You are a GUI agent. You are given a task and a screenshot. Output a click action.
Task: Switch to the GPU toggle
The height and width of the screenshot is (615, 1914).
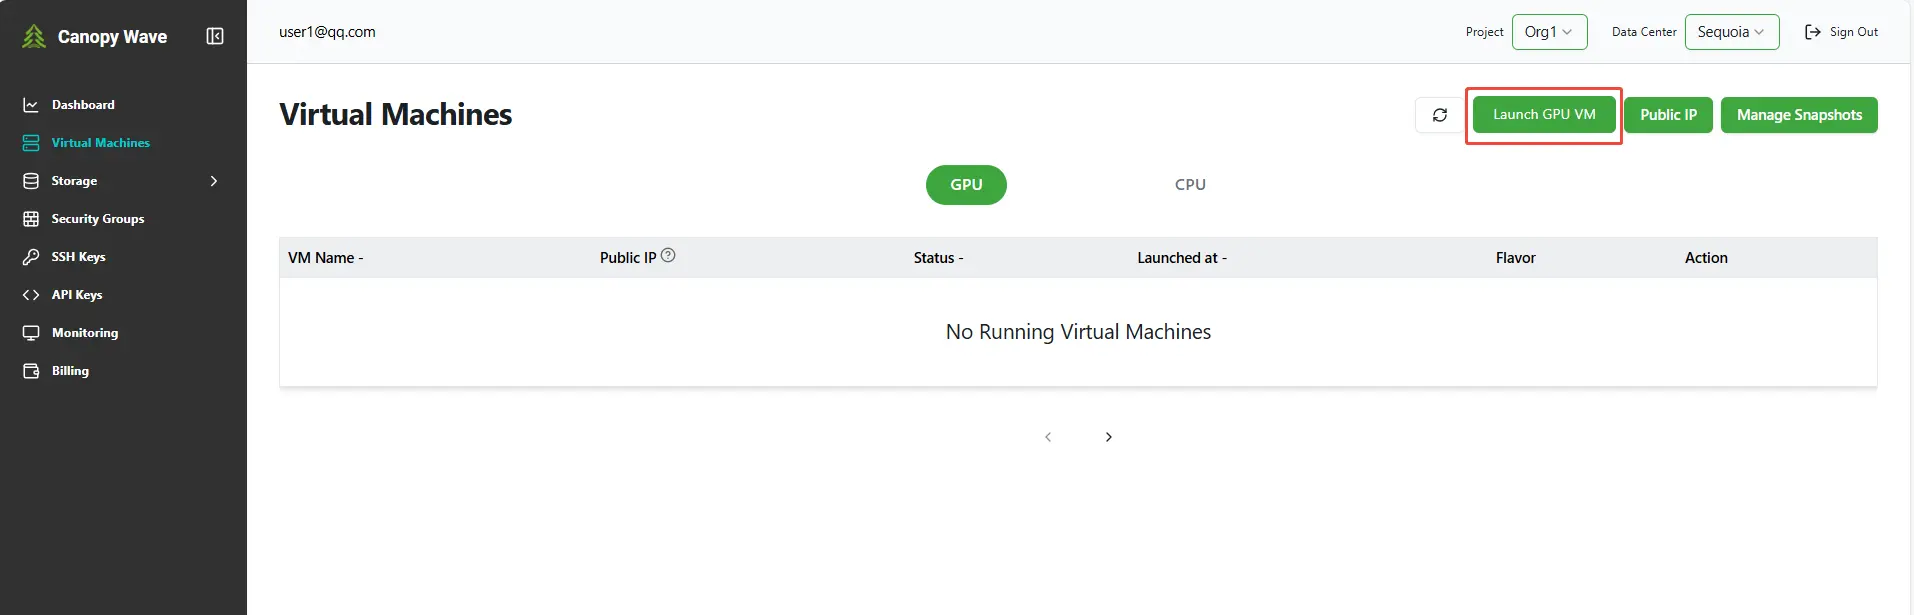[x=965, y=185]
